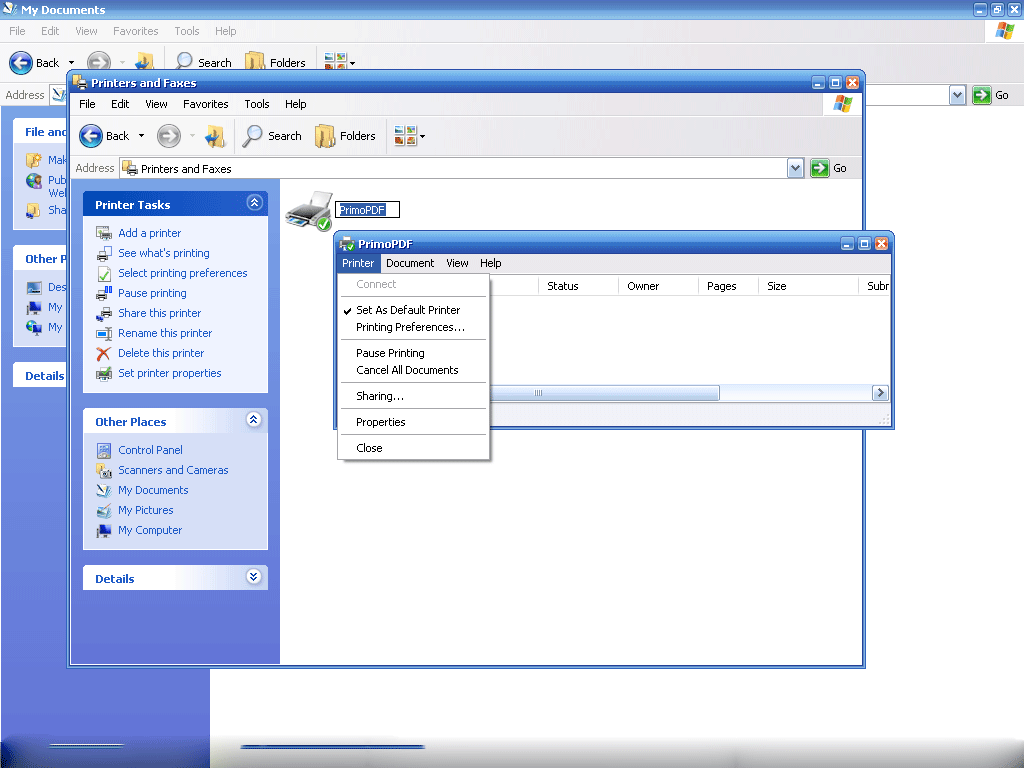The width and height of the screenshot is (1024, 768).
Task: Click the right scroll arrow in PrimoPDF queue
Action: (880, 392)
